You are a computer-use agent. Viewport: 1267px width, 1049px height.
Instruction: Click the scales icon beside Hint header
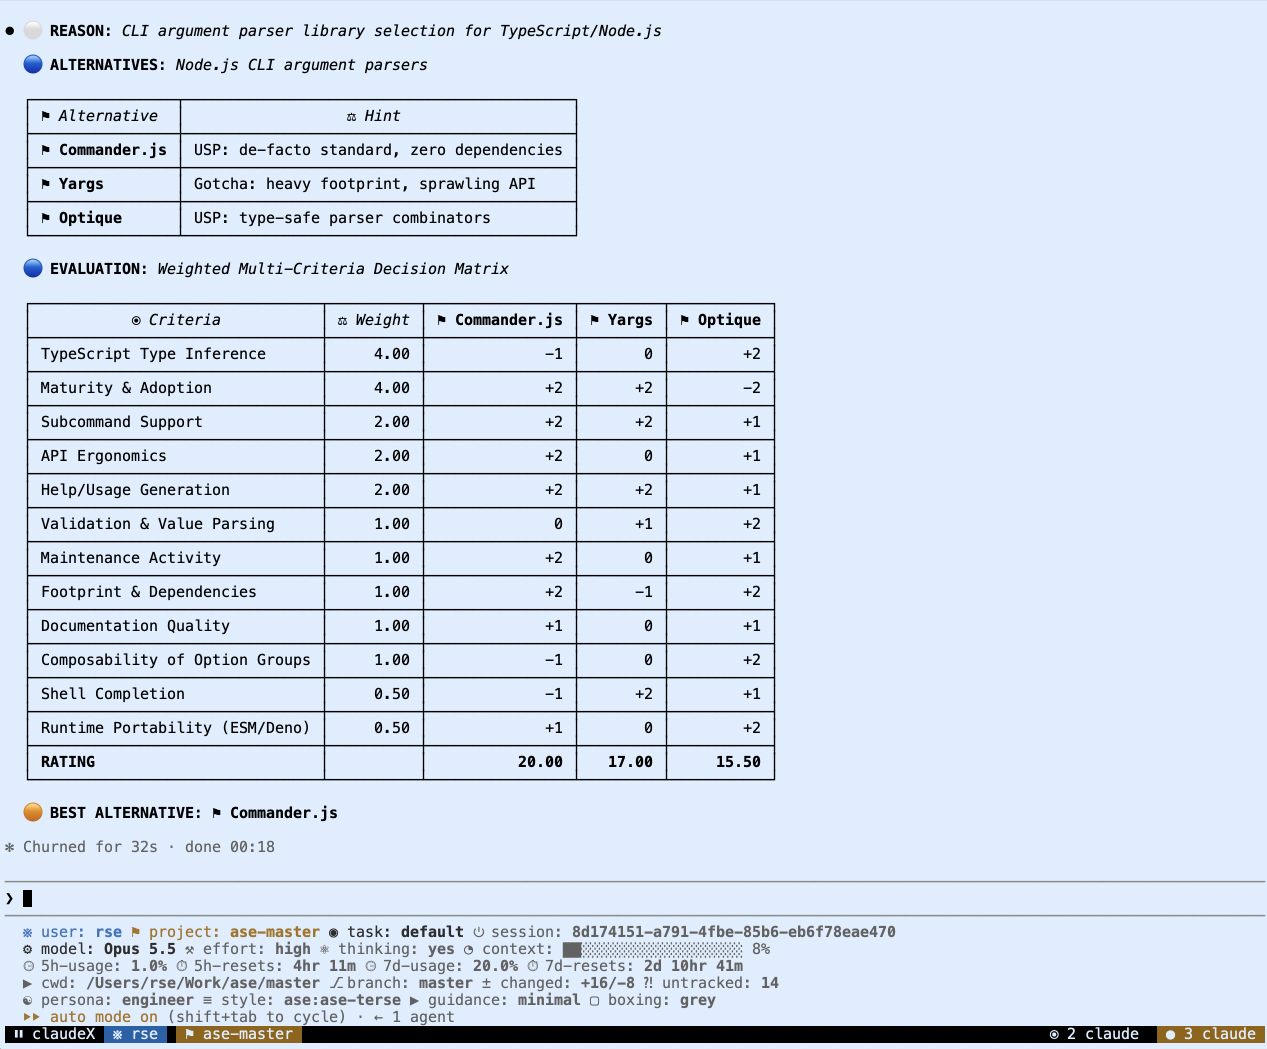(x=351, y=117)
